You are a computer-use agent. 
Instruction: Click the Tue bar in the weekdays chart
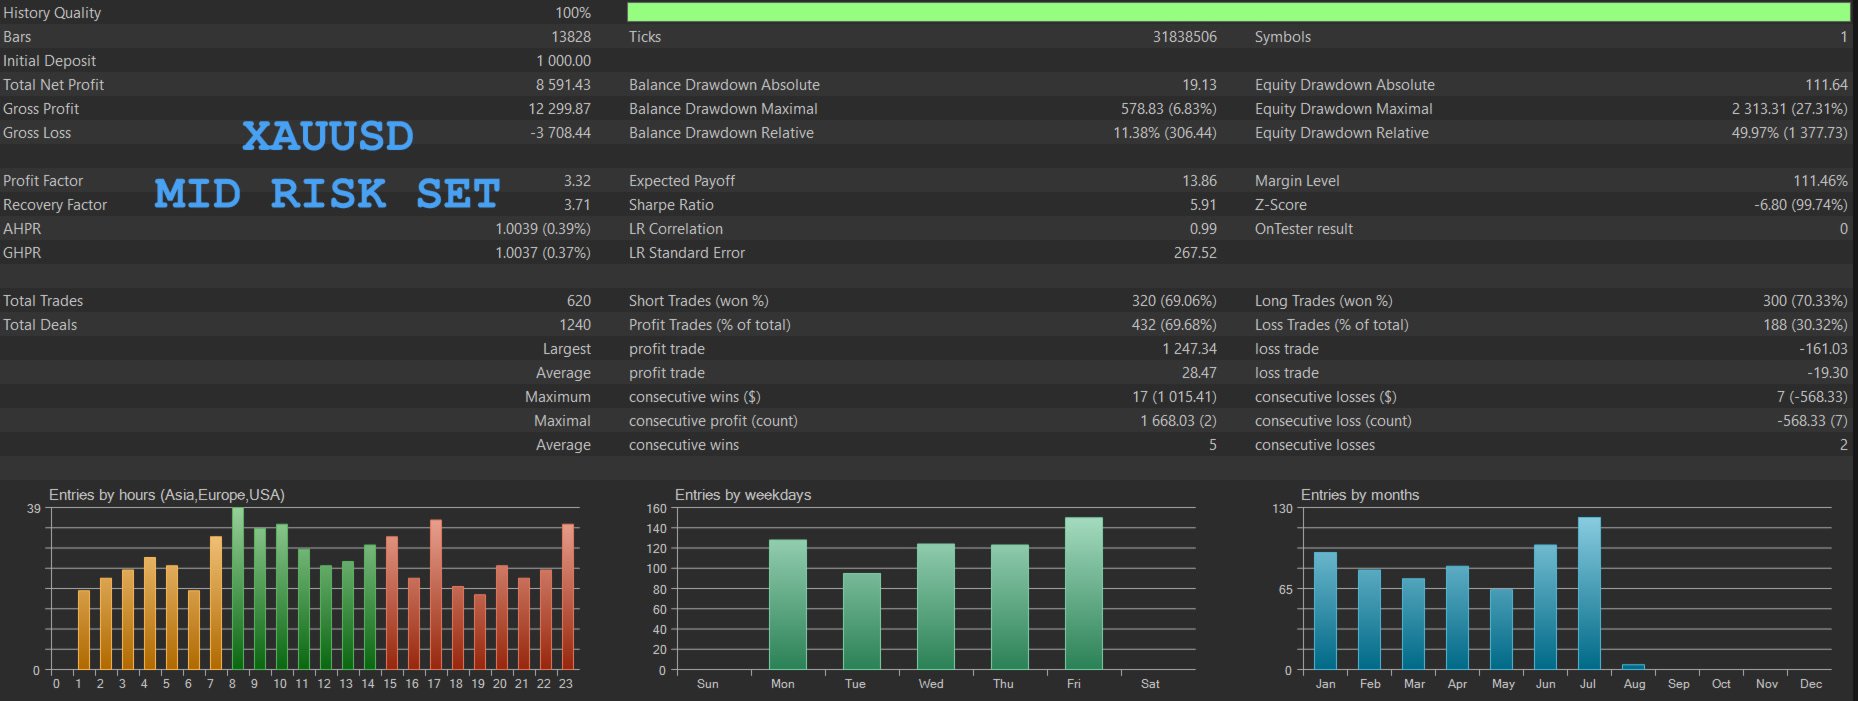tap(862, 621)
